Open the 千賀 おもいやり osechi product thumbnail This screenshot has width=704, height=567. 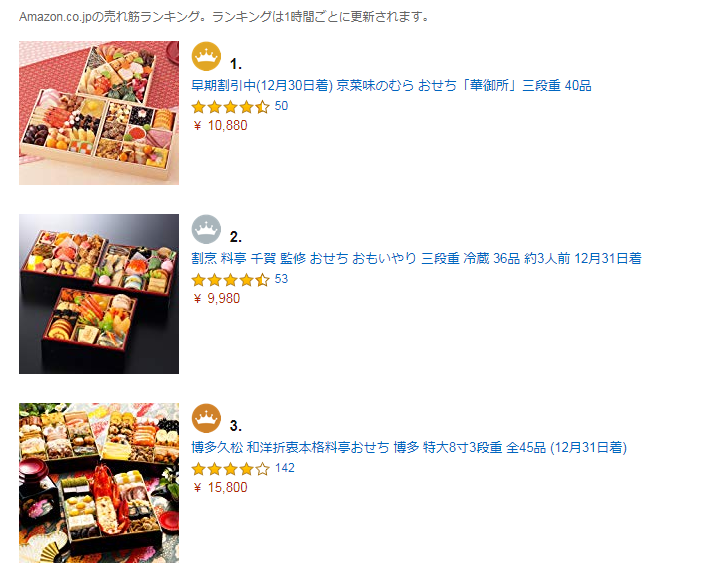tap(99, 294)
